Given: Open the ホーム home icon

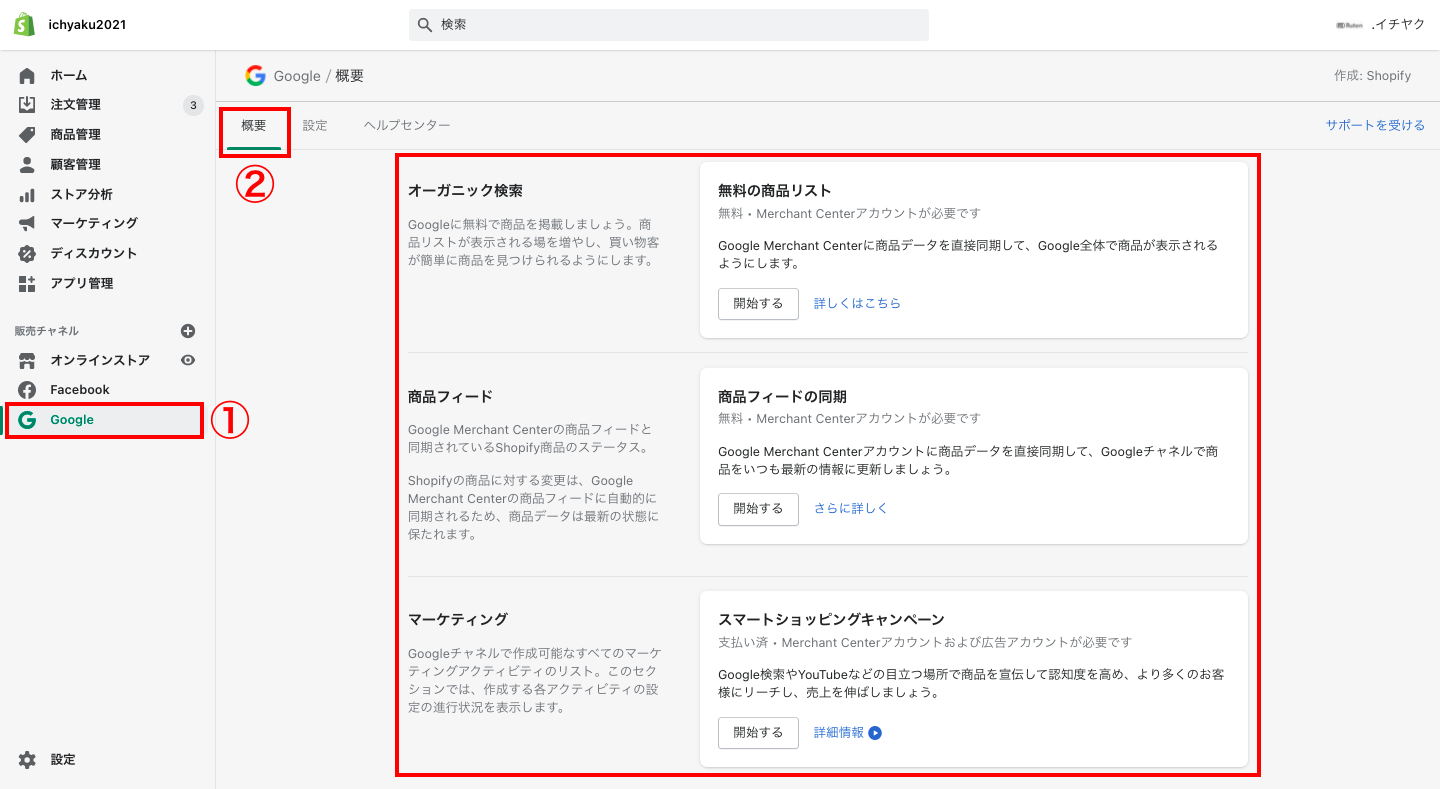Looking at the screenshot, I should pyautogui.click(x=27, y=75).
